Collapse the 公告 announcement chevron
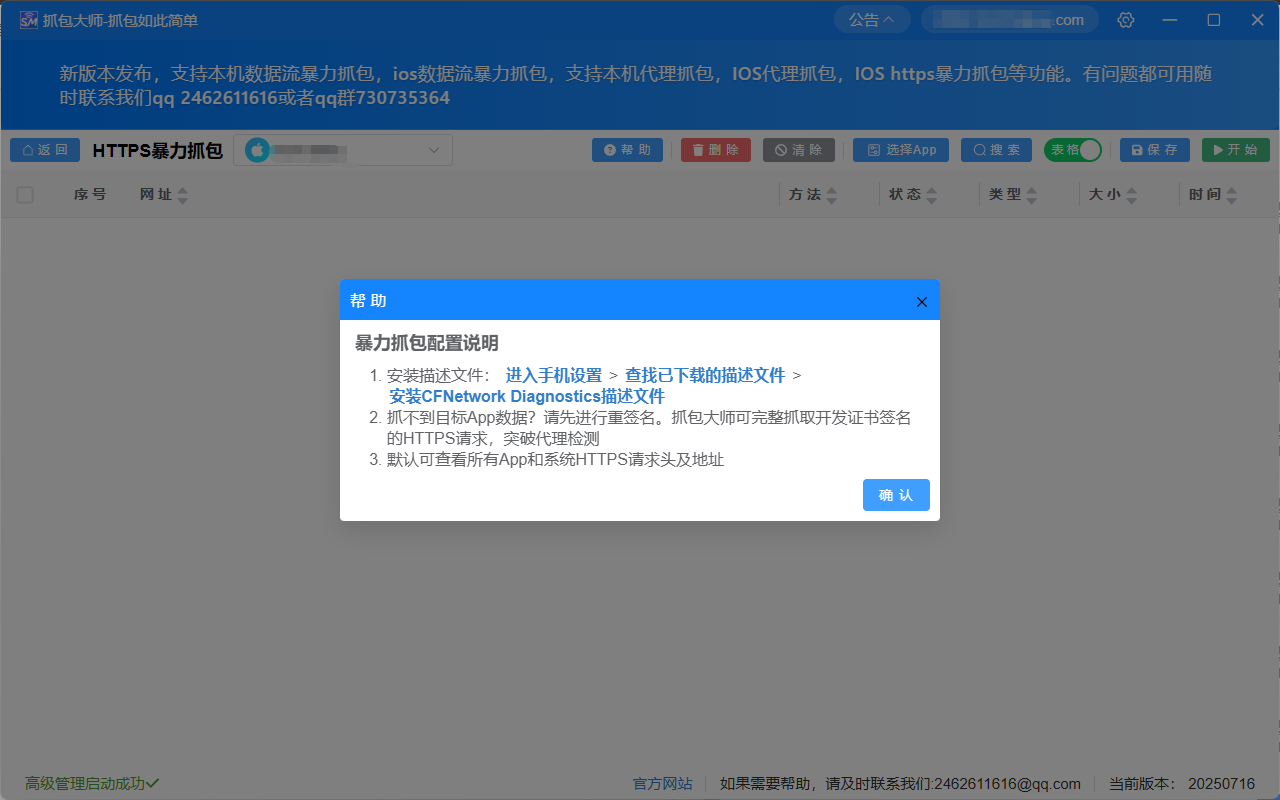This screenshot has width=1280, height=800. click(871, 18)
